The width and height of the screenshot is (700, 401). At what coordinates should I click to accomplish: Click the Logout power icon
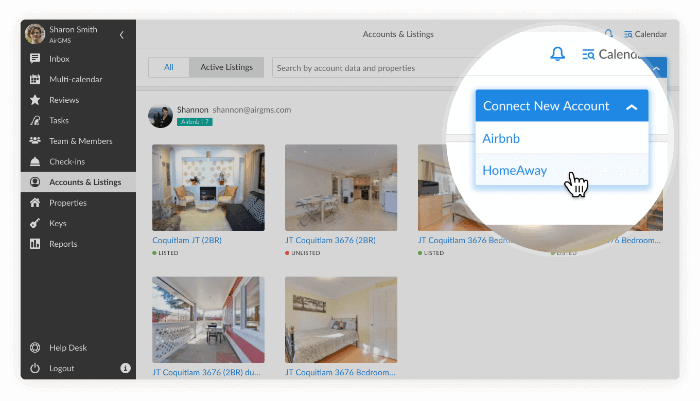click(x=35, y=368)
